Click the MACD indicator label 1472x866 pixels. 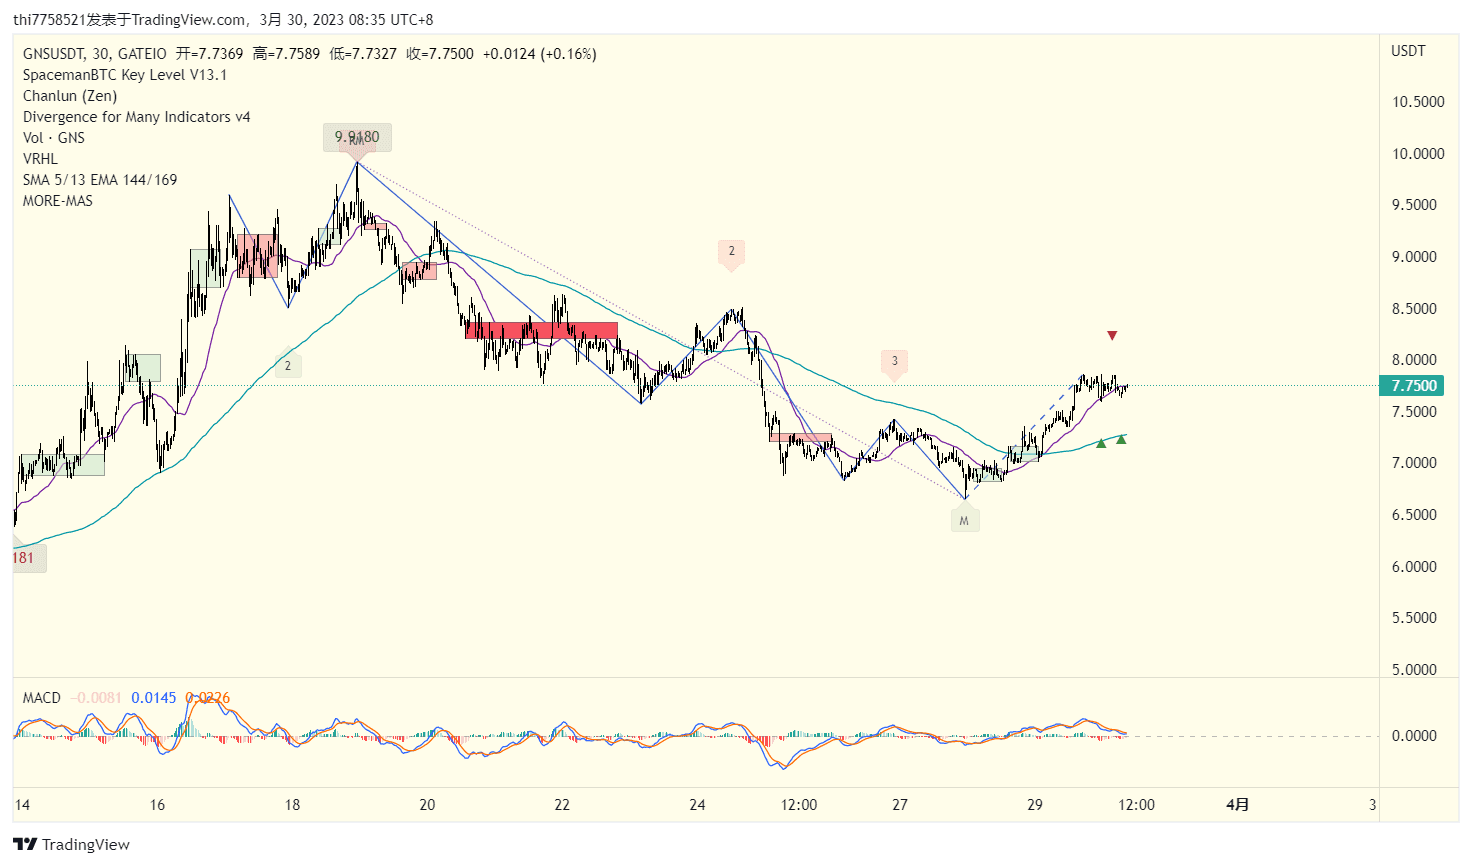(x=42, y=698)
